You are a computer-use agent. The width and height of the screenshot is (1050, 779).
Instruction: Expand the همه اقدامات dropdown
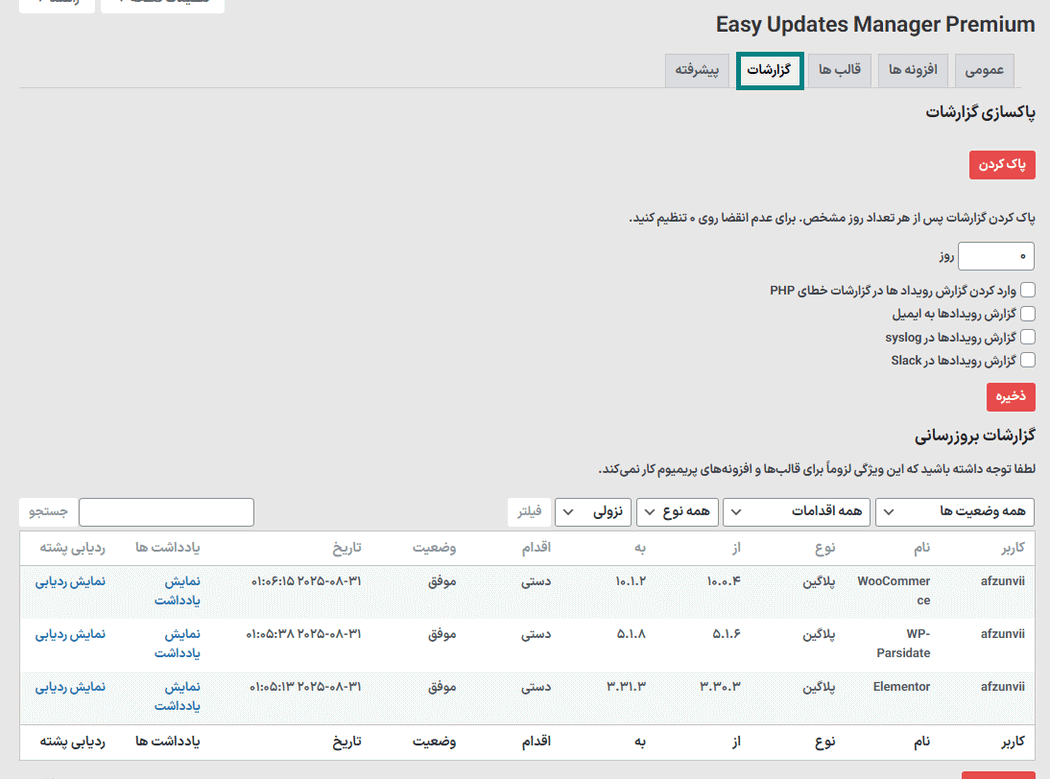796,512
